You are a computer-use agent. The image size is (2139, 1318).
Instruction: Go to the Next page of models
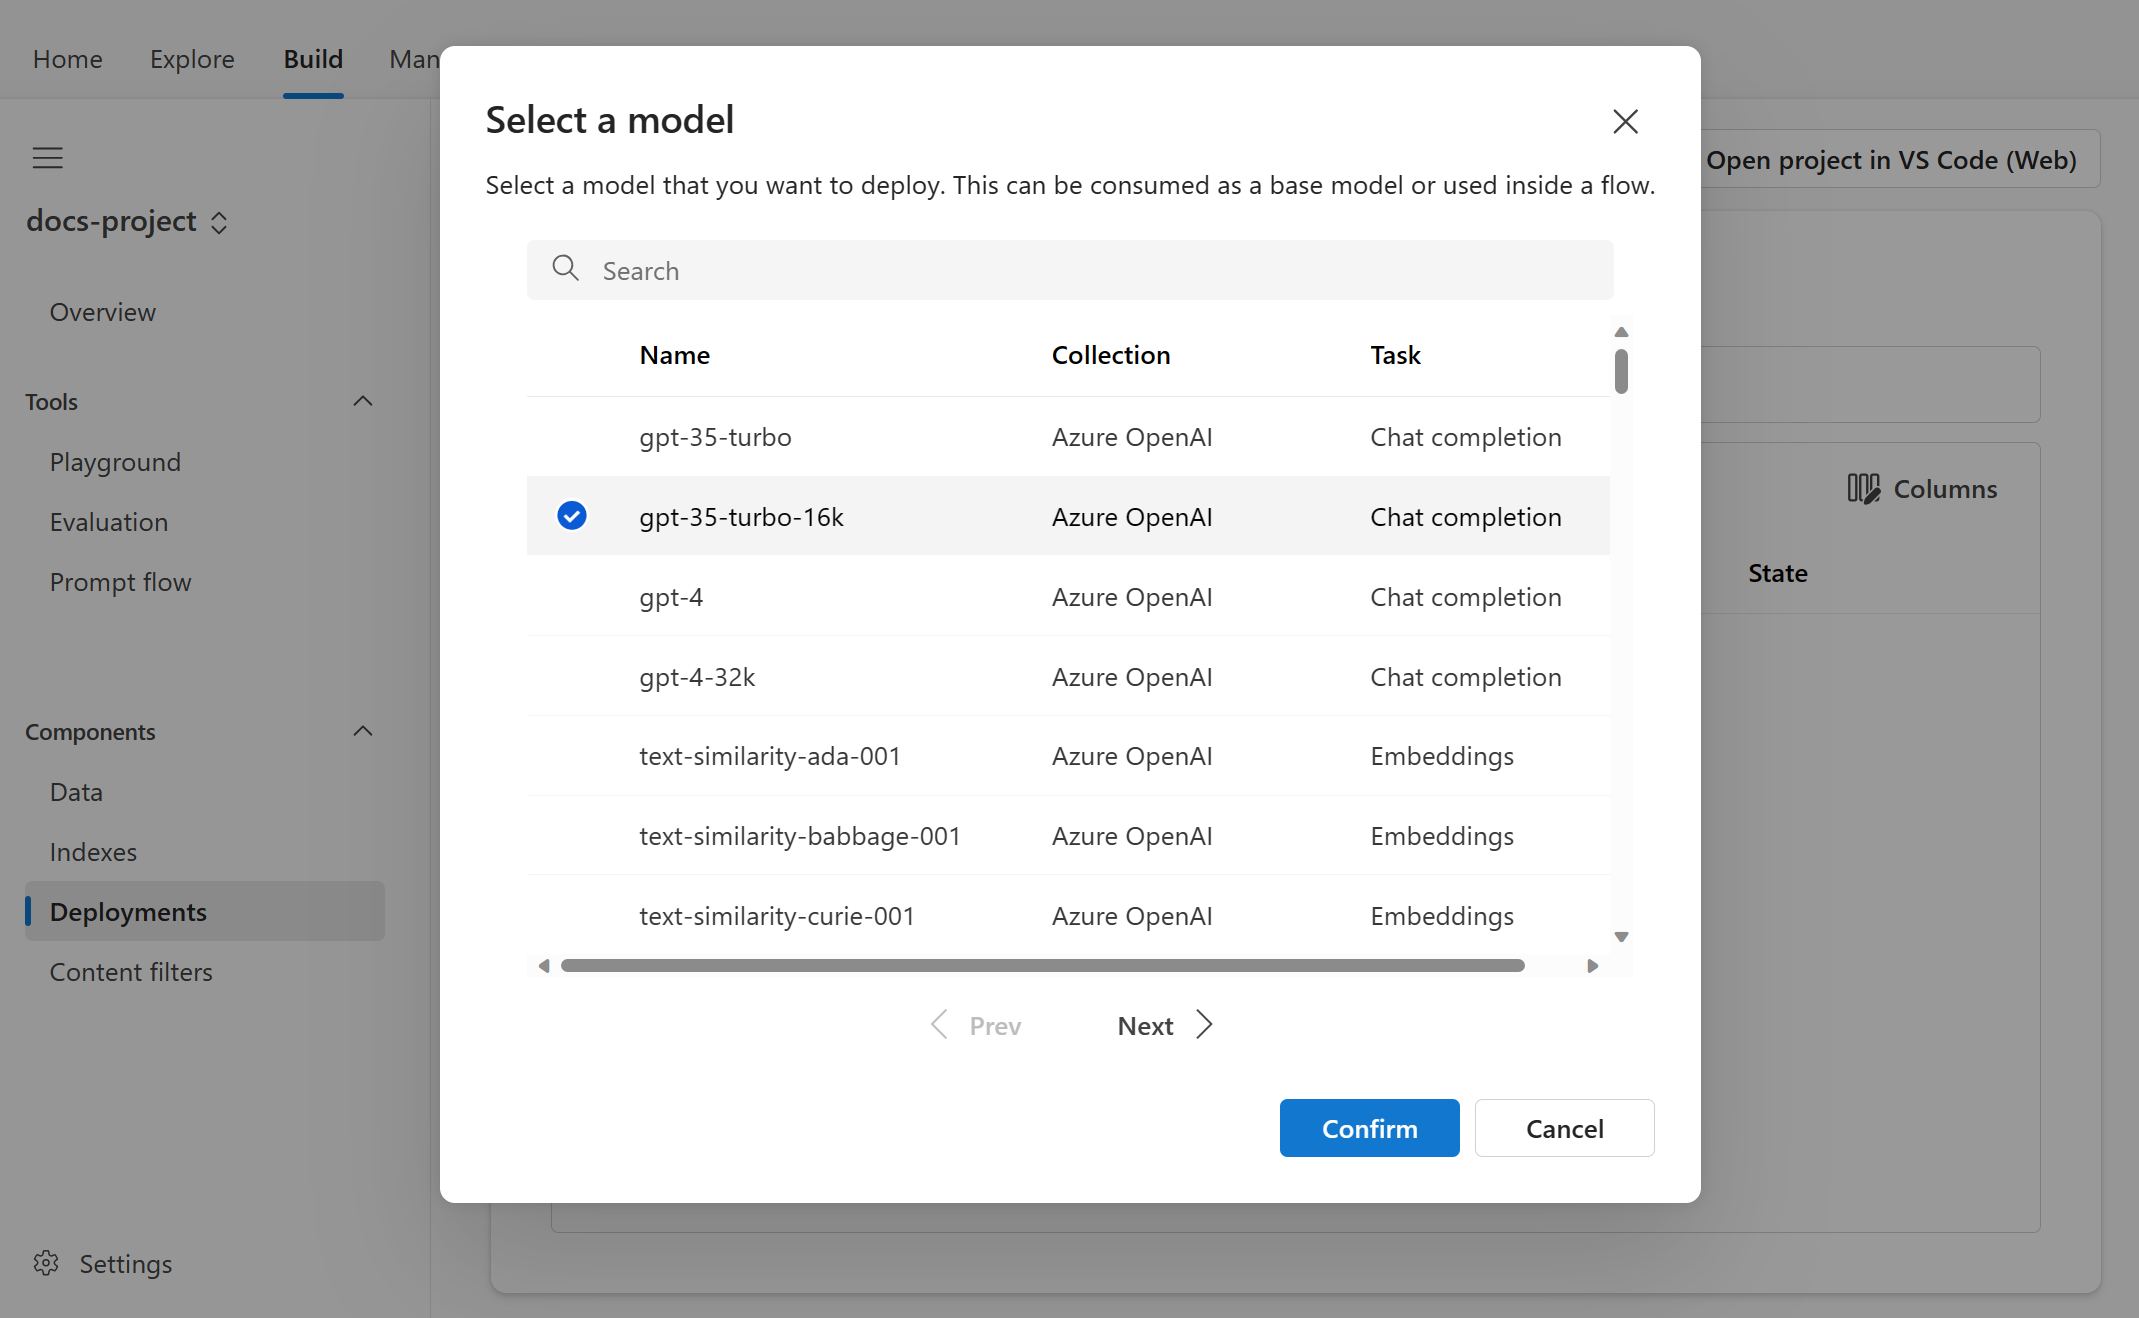click(x=1165, y=1026)
